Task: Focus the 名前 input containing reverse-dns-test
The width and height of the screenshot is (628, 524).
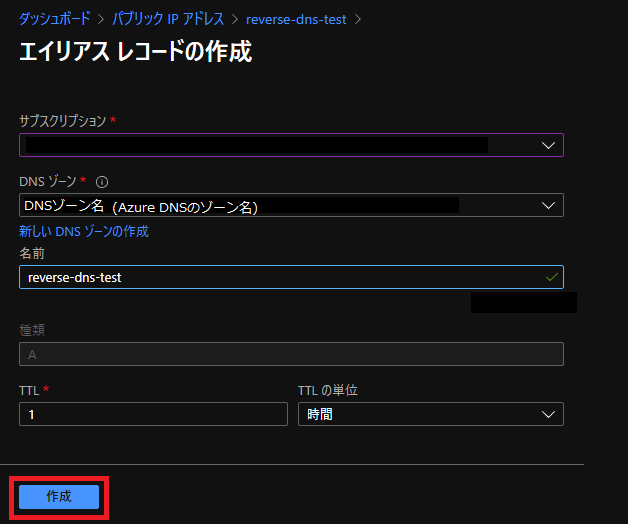Action: click(270, 277)
